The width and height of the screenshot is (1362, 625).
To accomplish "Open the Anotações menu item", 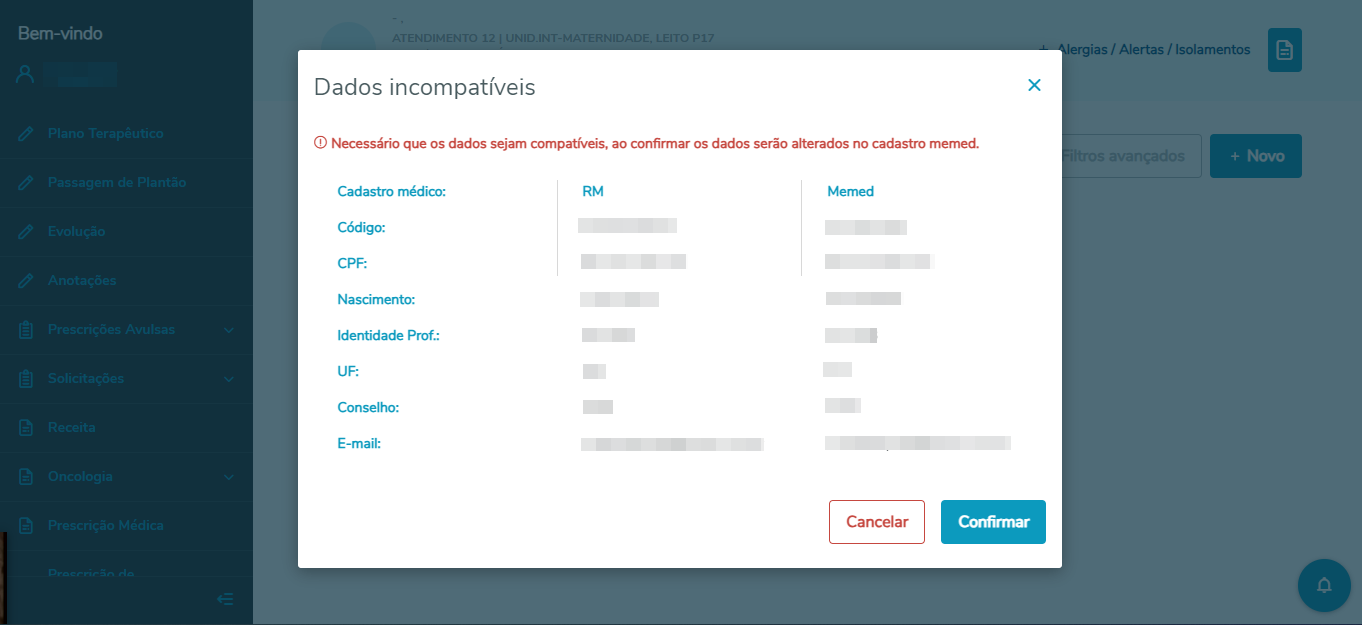I will click(x=82, y=281).
